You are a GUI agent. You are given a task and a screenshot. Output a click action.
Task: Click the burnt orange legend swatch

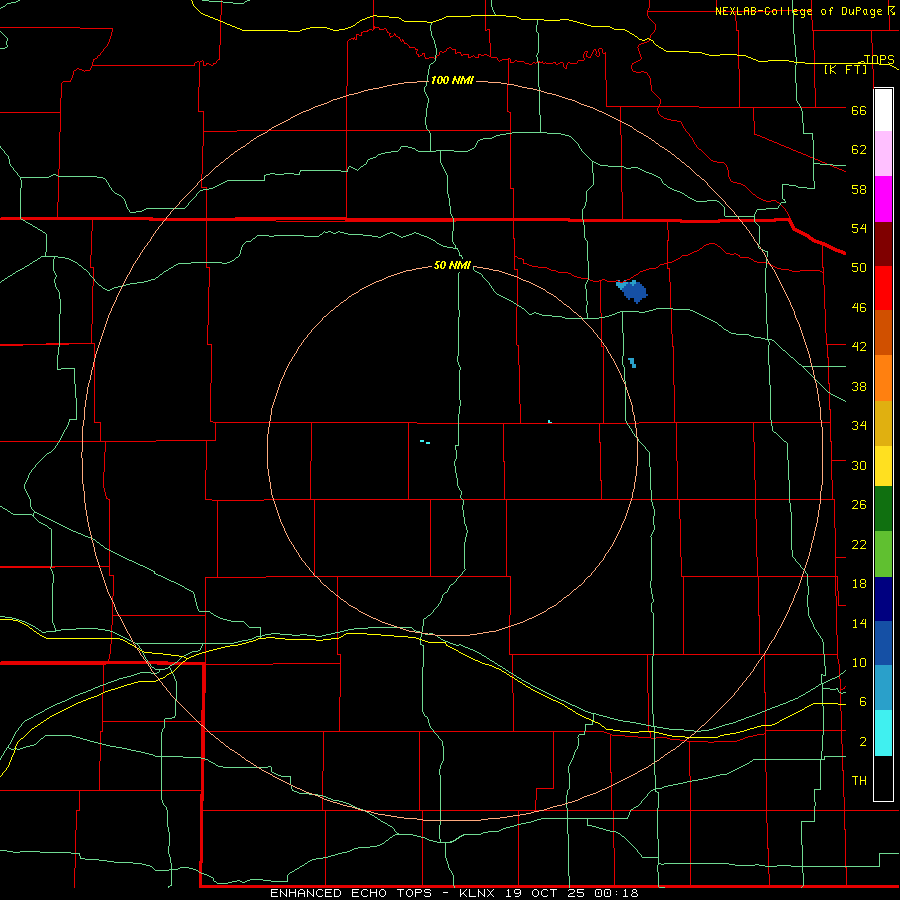point(883,332)
